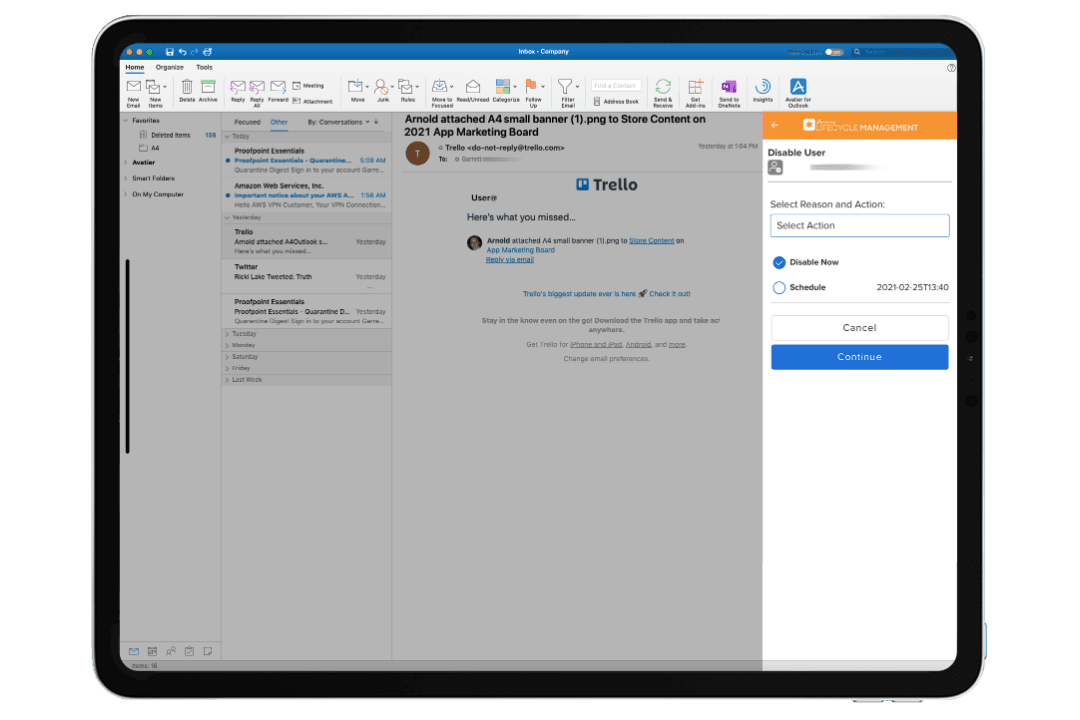Go back using the orange header arrow
Image resolution: width=1080 pixels, height=720 pixels.
click(775, 126)
